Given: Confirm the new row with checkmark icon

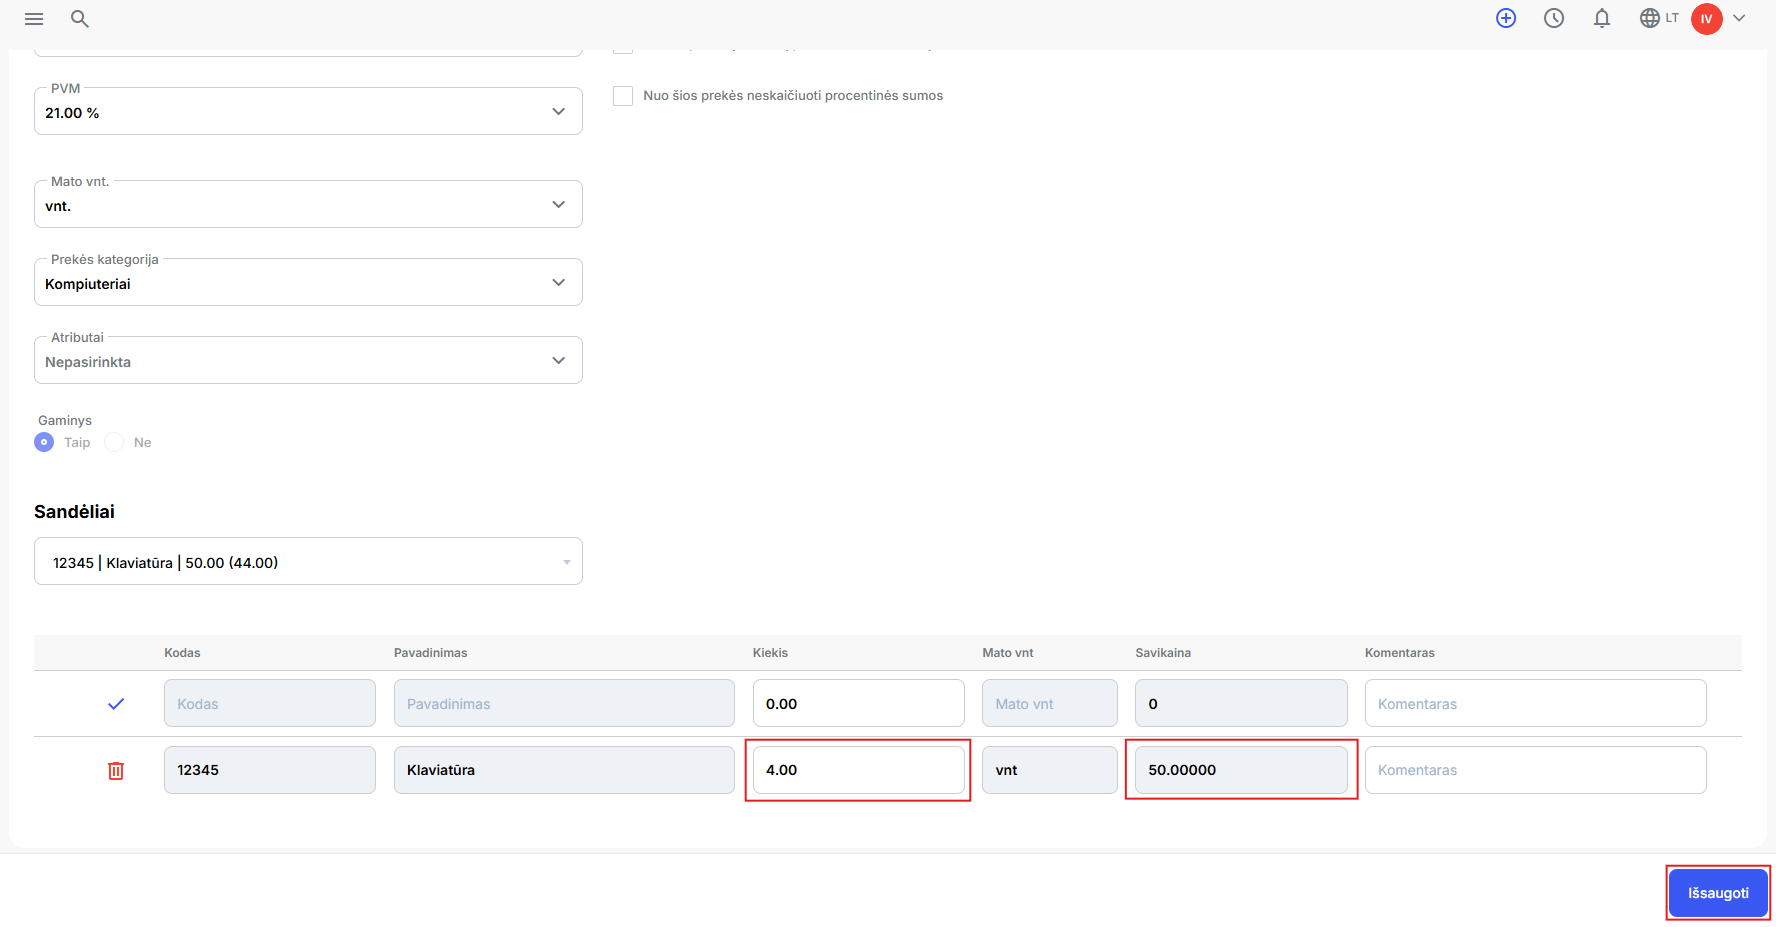Looking at the screenshot, I should tap(116, 704).
